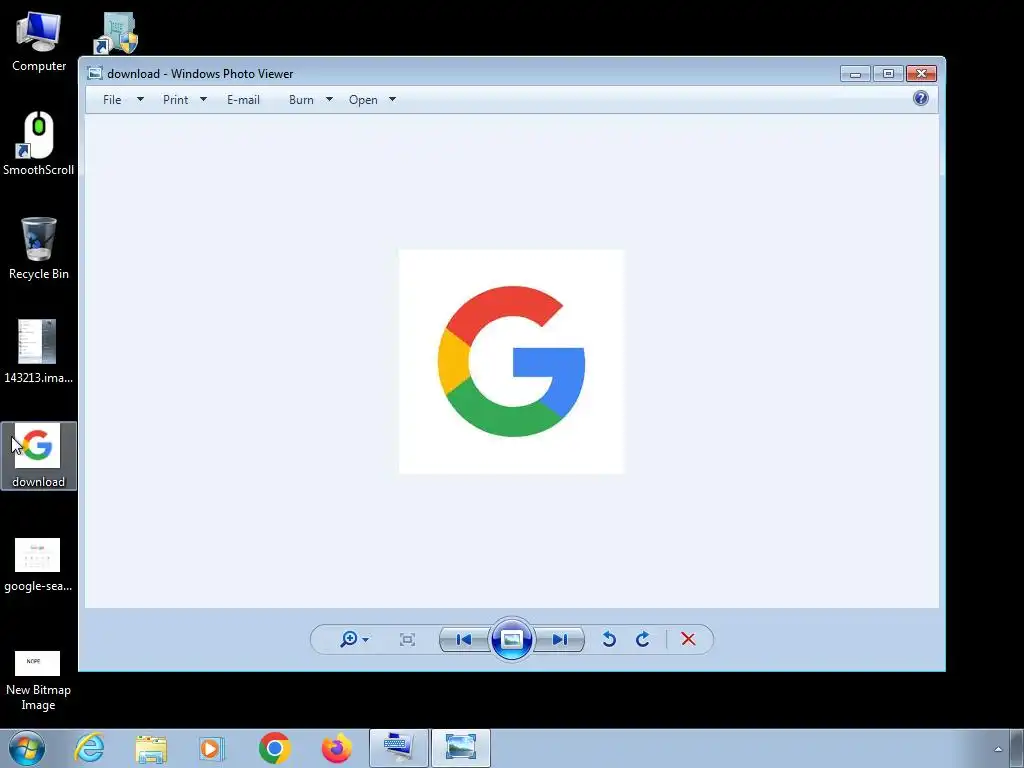Select the google-sea... desktop file
Image resolution: width=1024 pixels, height=768 pixels.
pyautogui.click(x=38, y=564)
